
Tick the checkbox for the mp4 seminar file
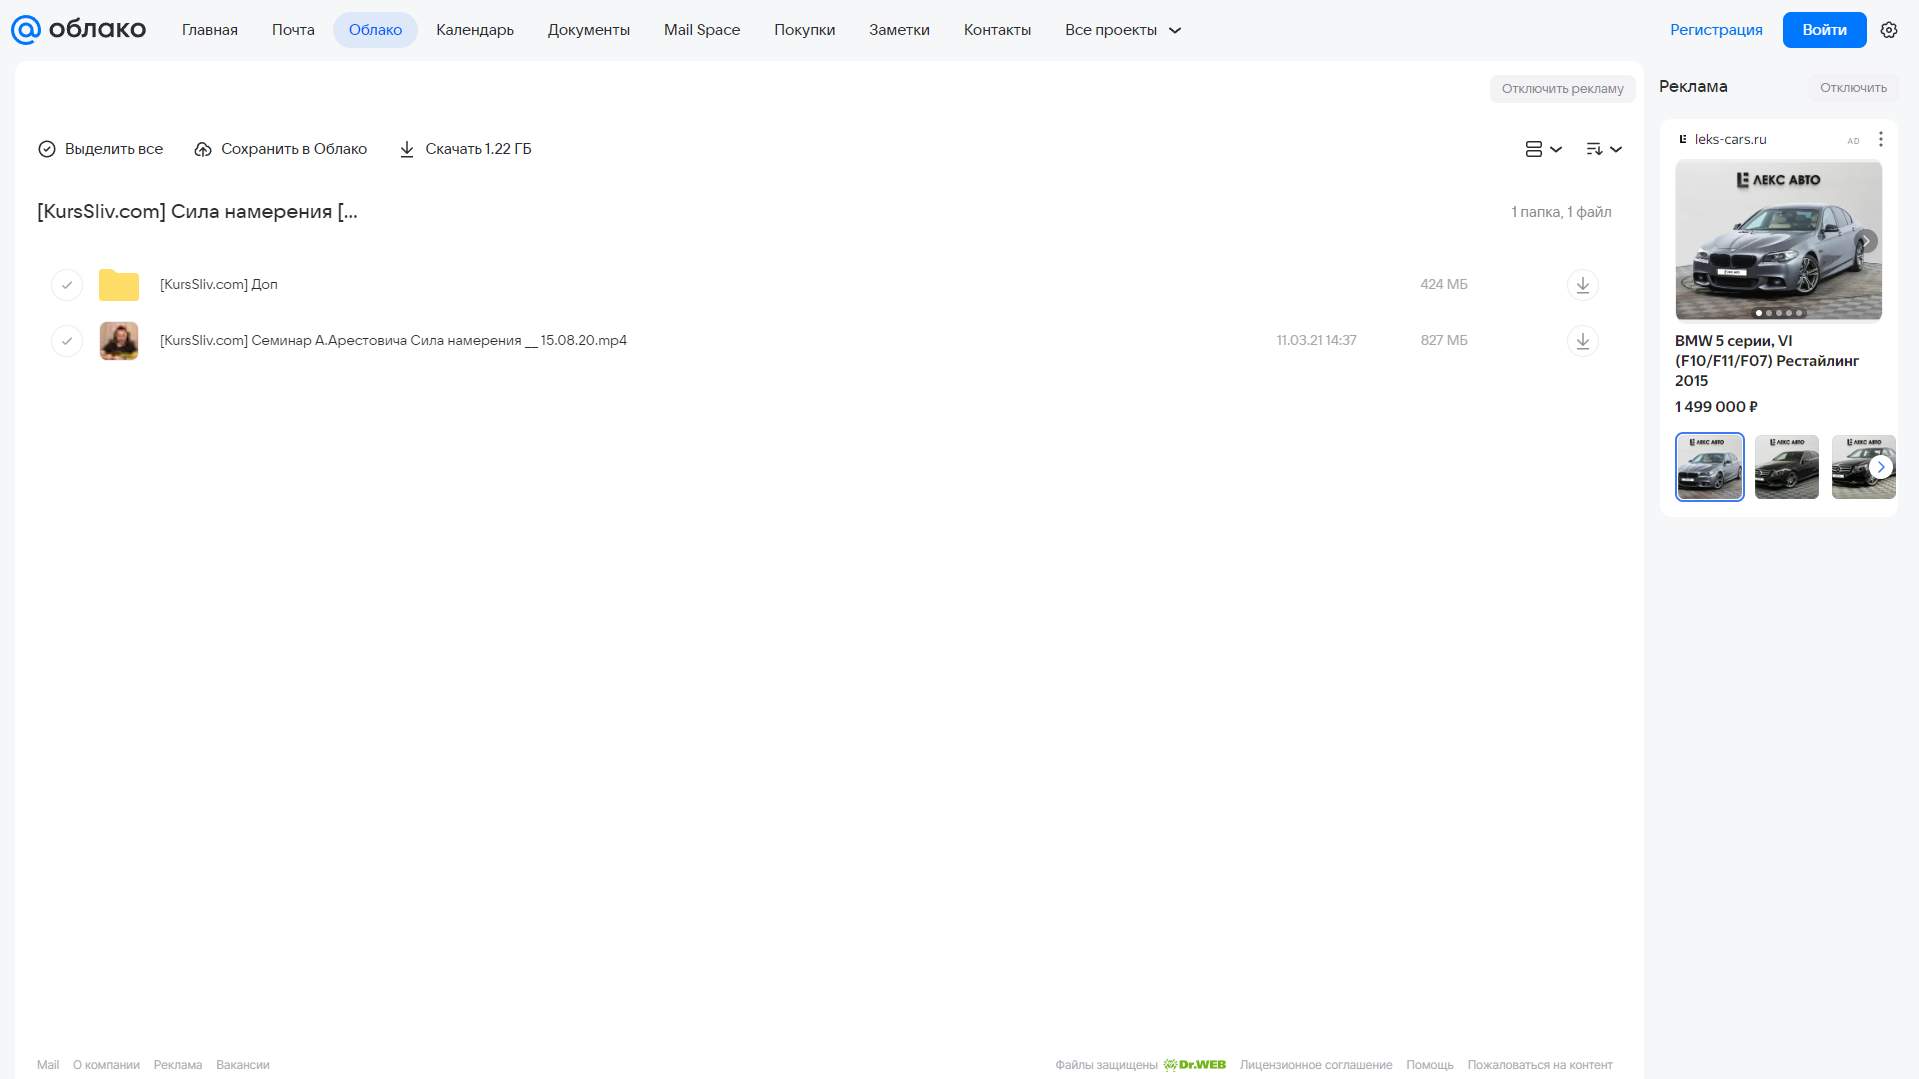click(x=67, y=341)
